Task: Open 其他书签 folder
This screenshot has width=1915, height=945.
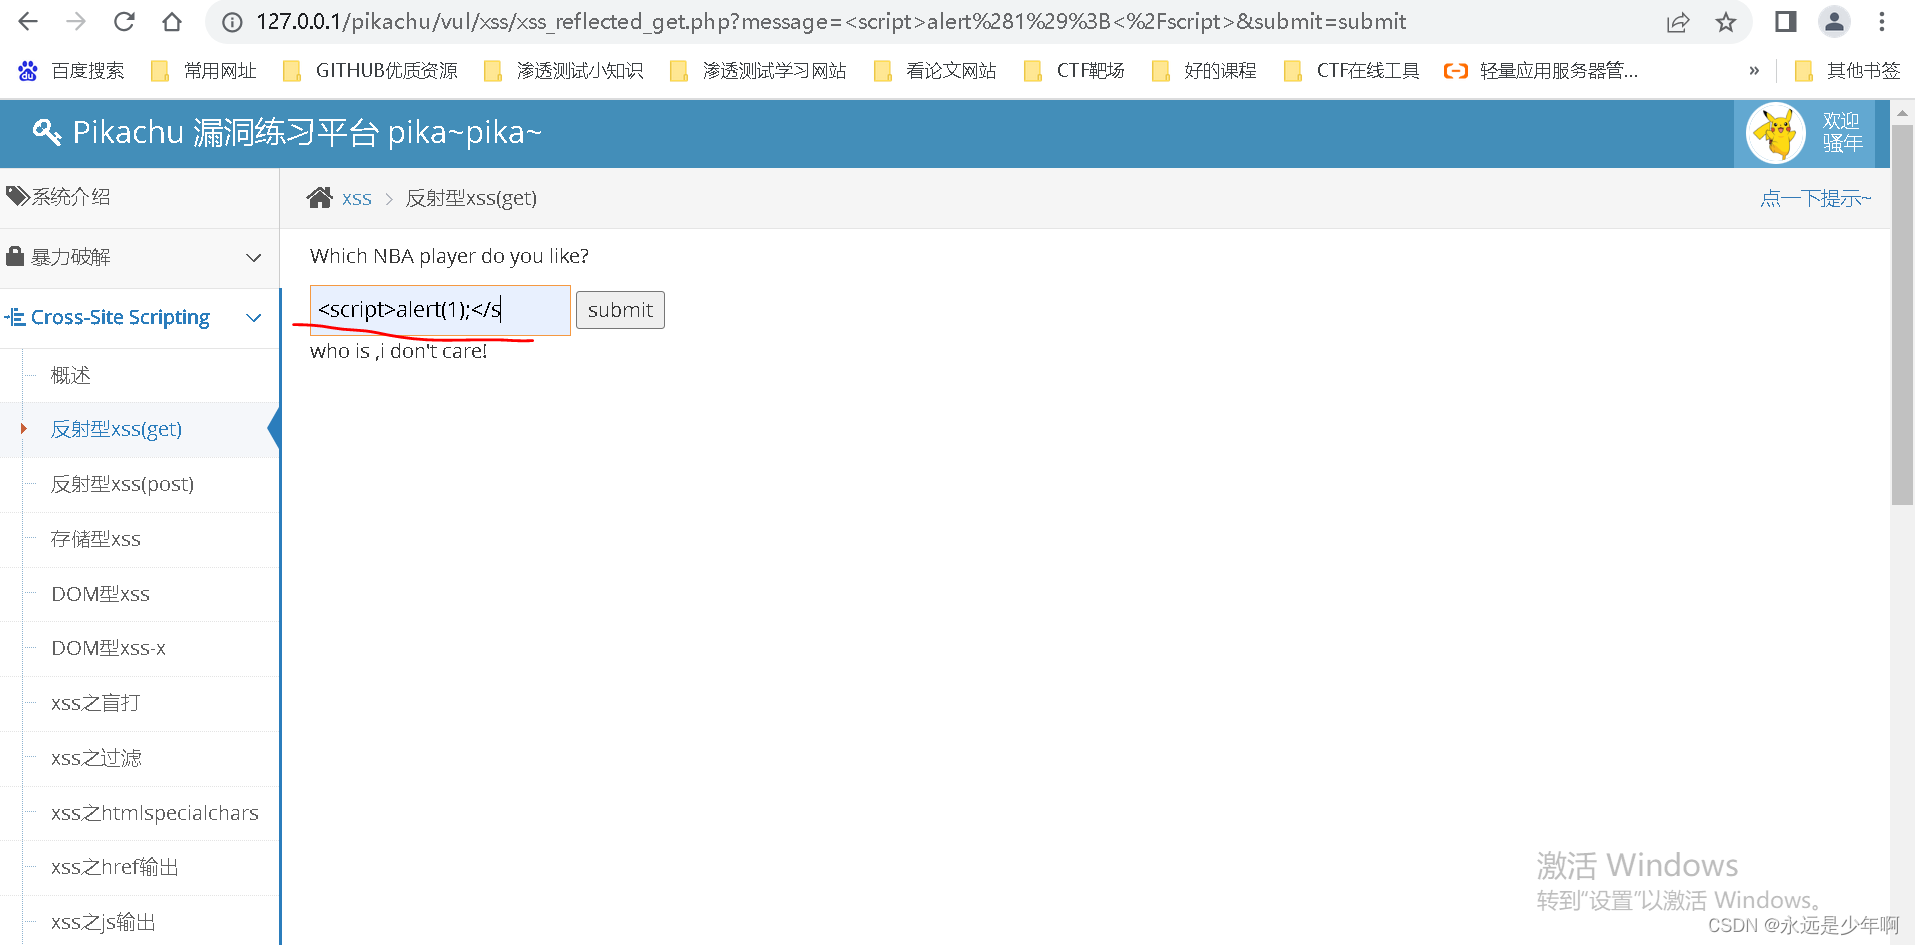Action: [1847, 70]
